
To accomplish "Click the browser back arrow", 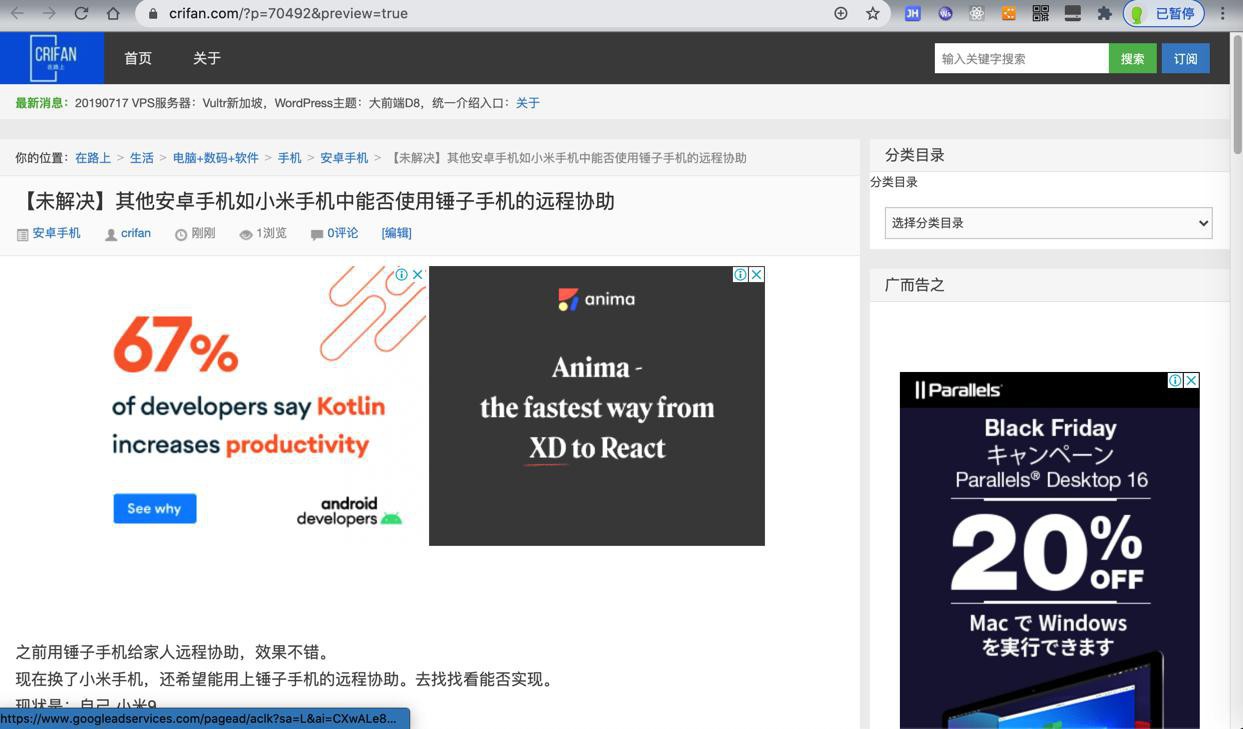I will (17, 13).
